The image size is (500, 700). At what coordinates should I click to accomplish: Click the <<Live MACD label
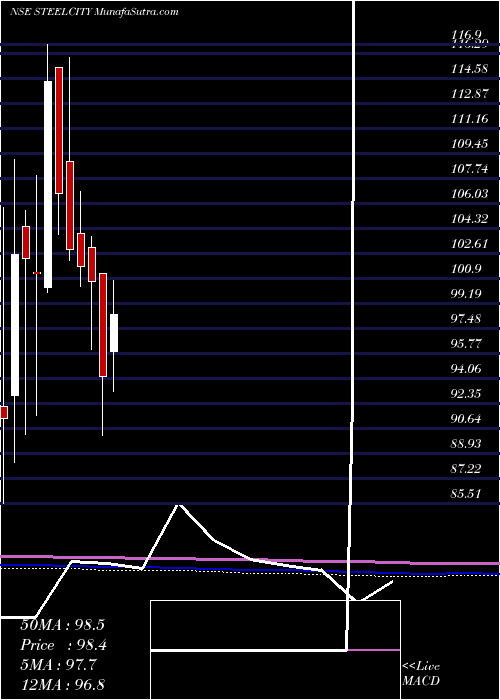tap(421, 674)
